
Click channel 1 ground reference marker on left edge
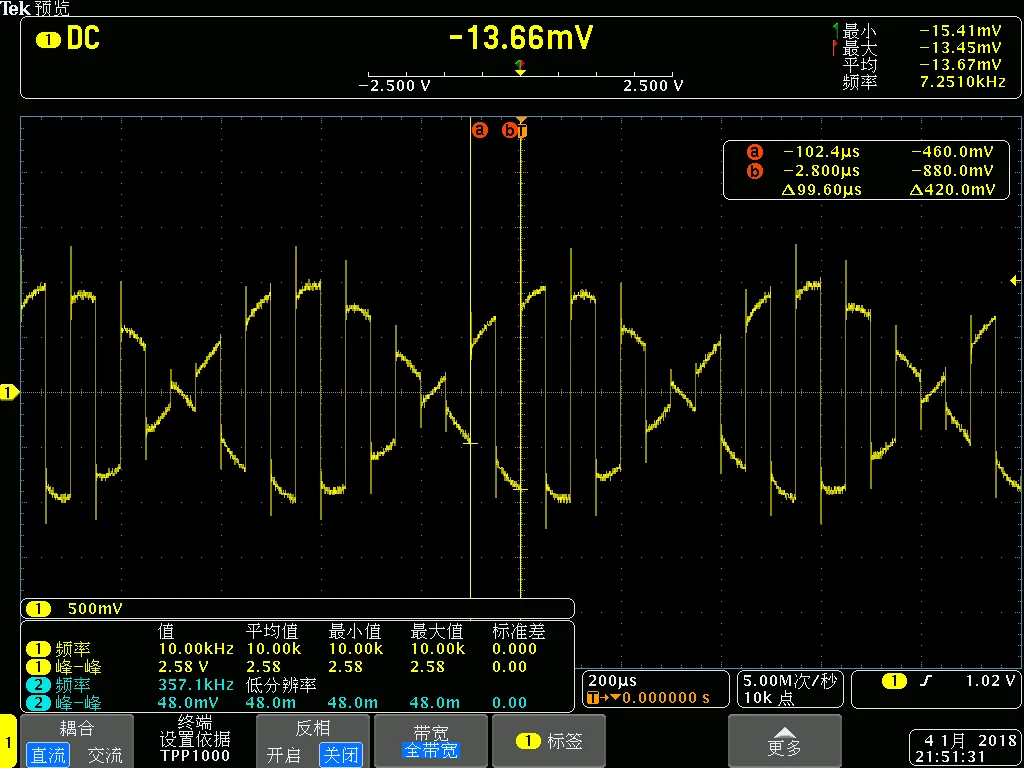(x=10, y=393)
